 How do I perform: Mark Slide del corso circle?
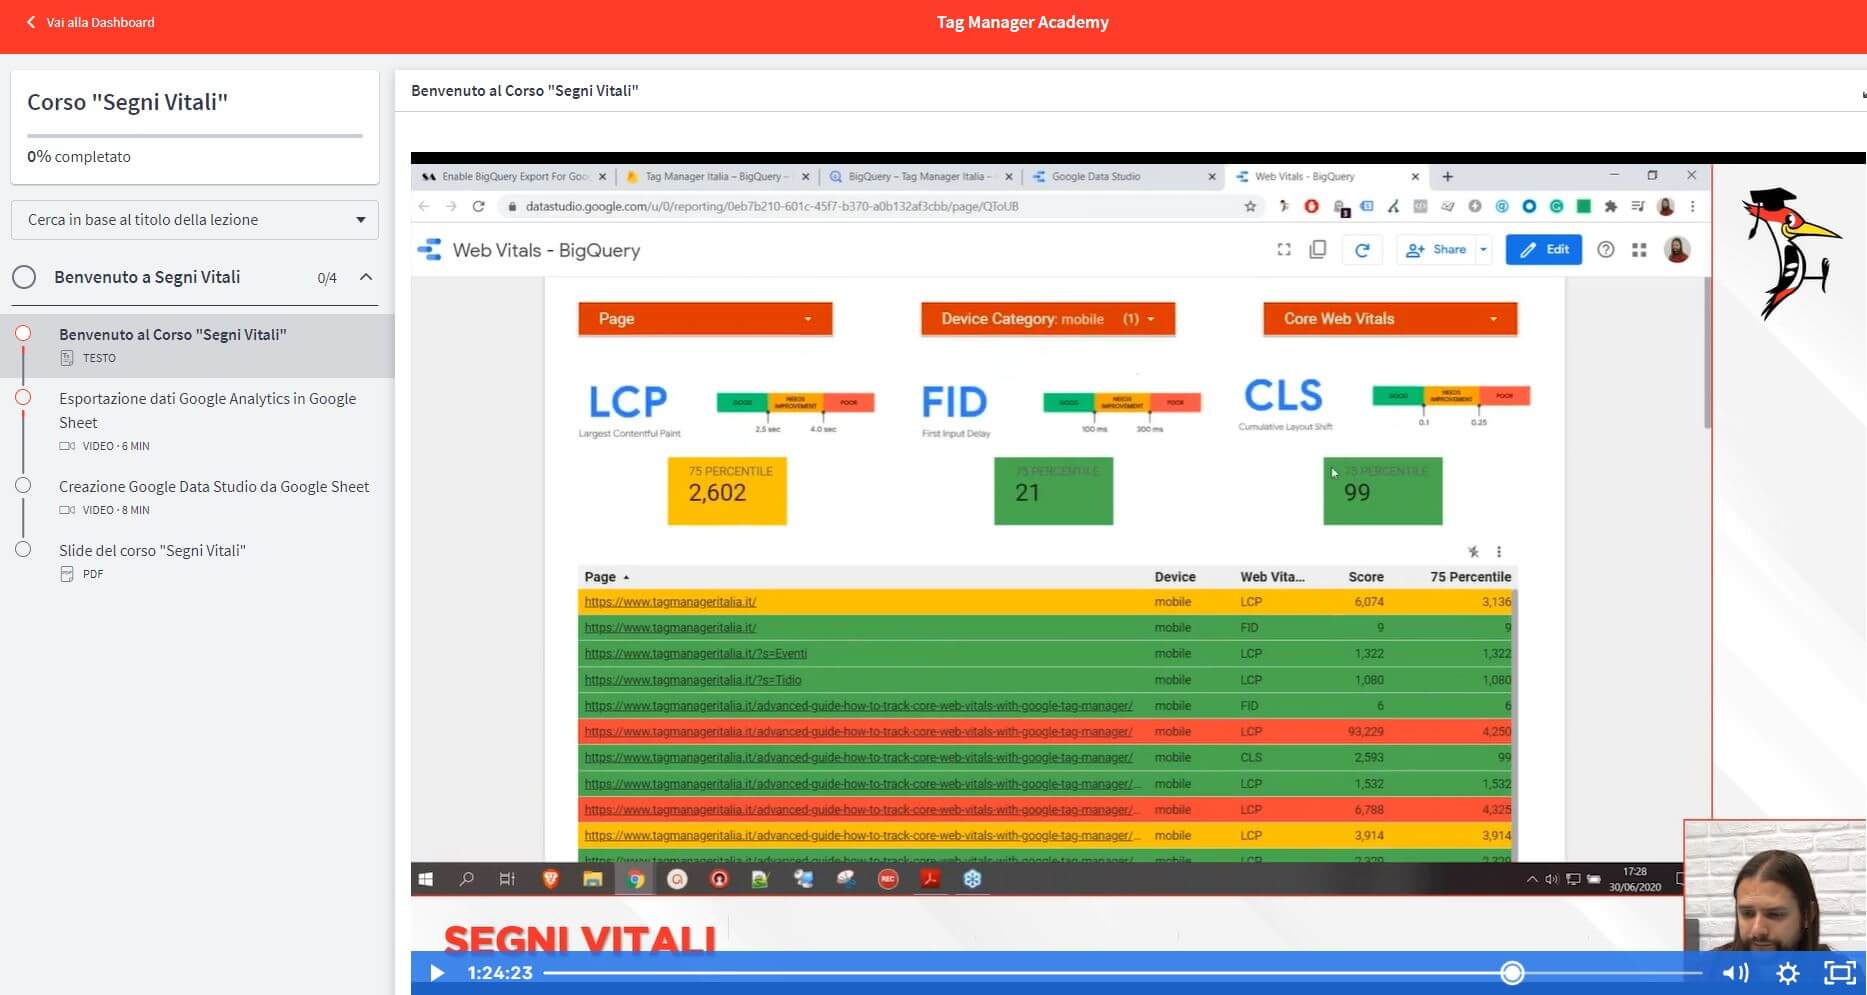[x=23, y=550]
